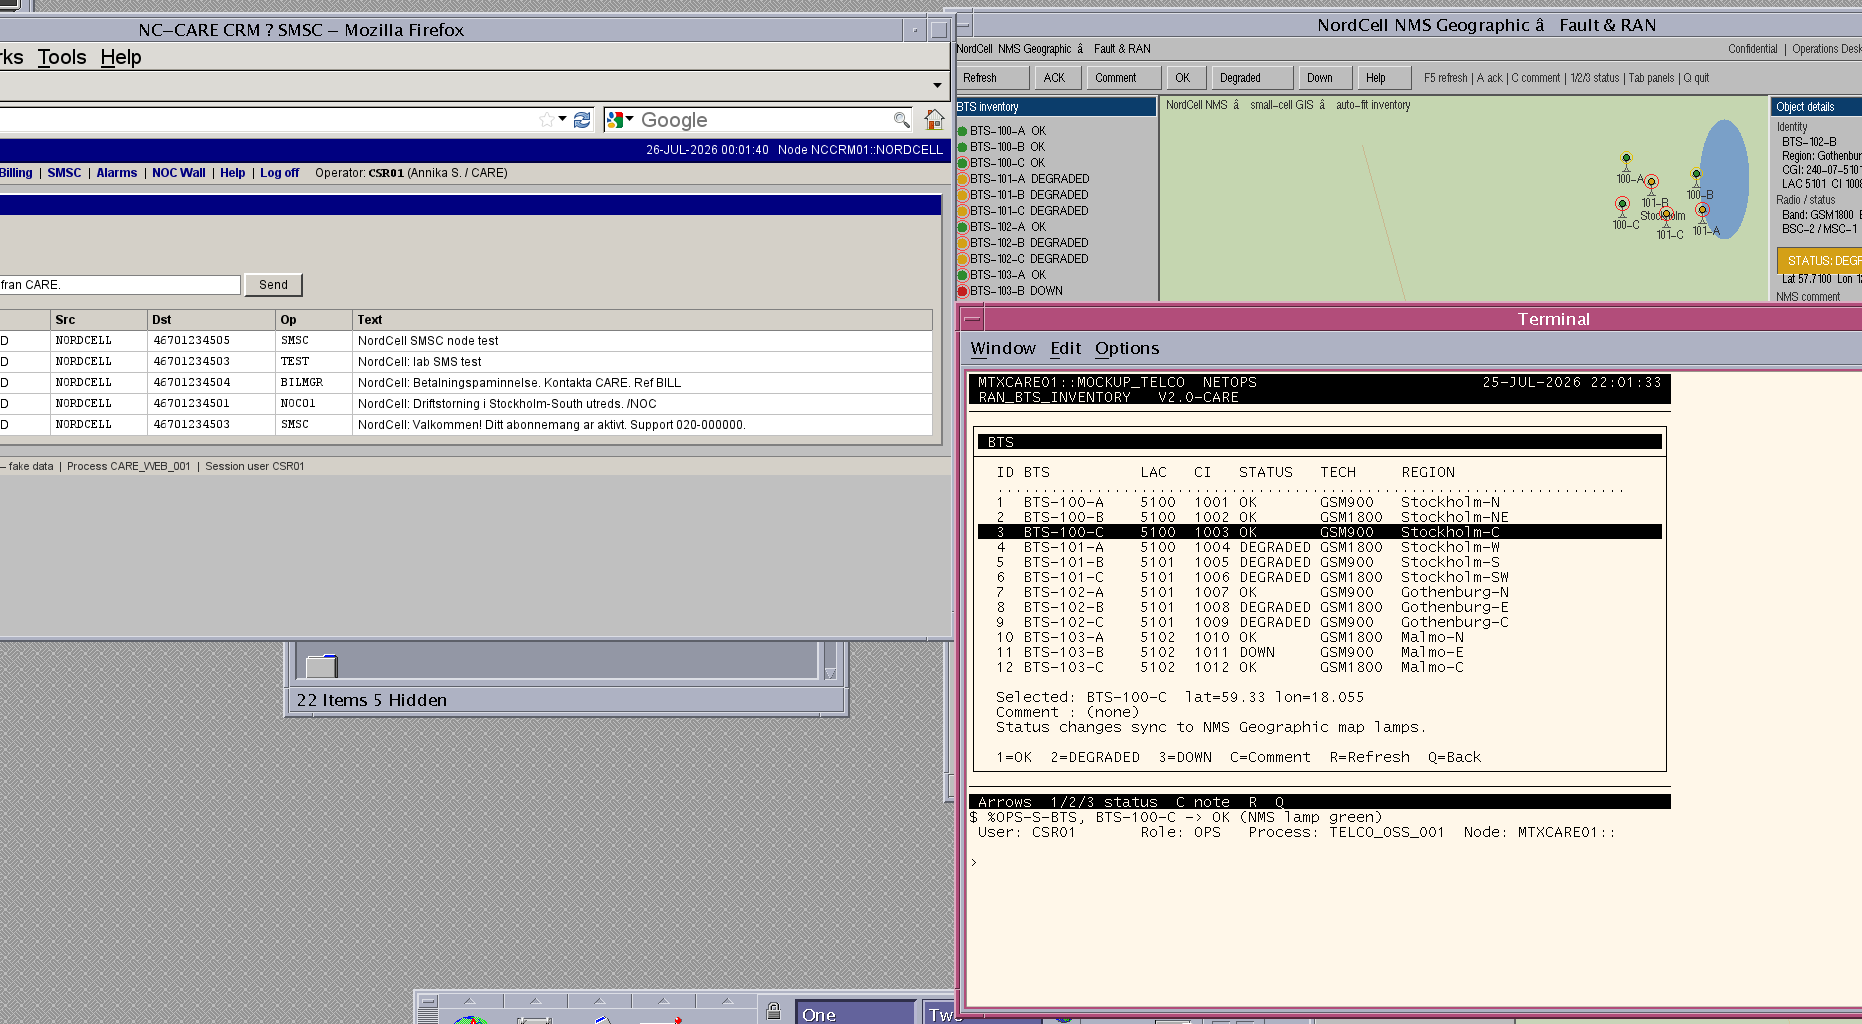
Task: Open the search engine chooser dropdown
Action: (629, 119)
